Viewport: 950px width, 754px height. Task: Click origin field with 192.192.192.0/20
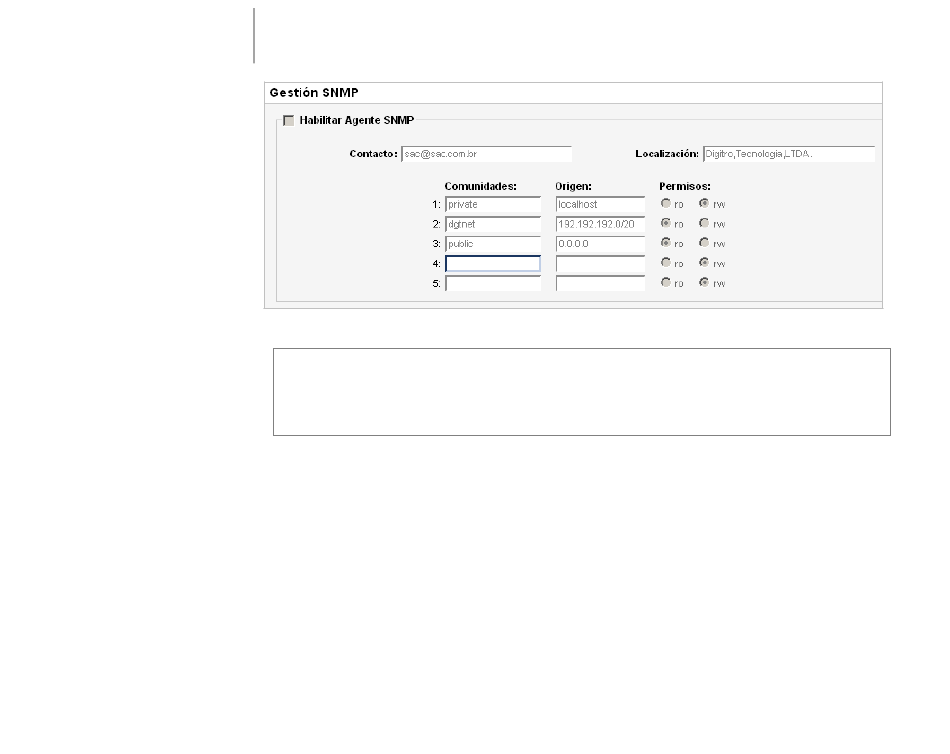pyautogui.click(x=600, y=224)
